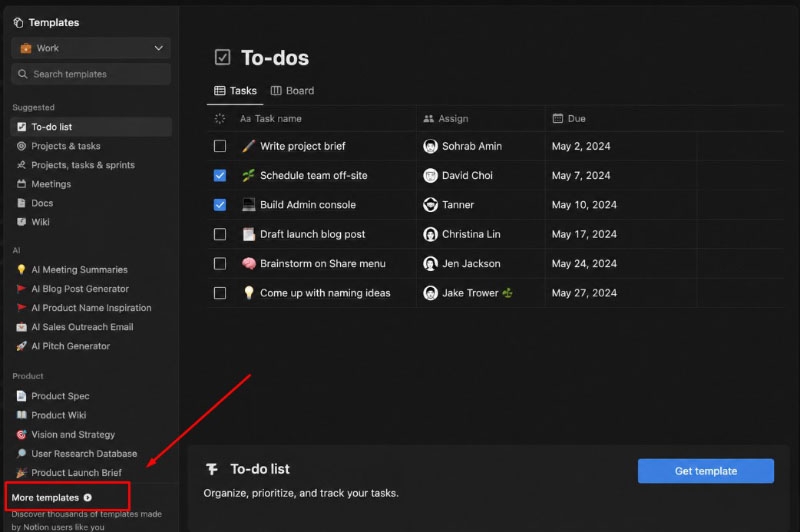Click the status spinner column icon
The image size is (800, 532).
(x=220, y=118)
